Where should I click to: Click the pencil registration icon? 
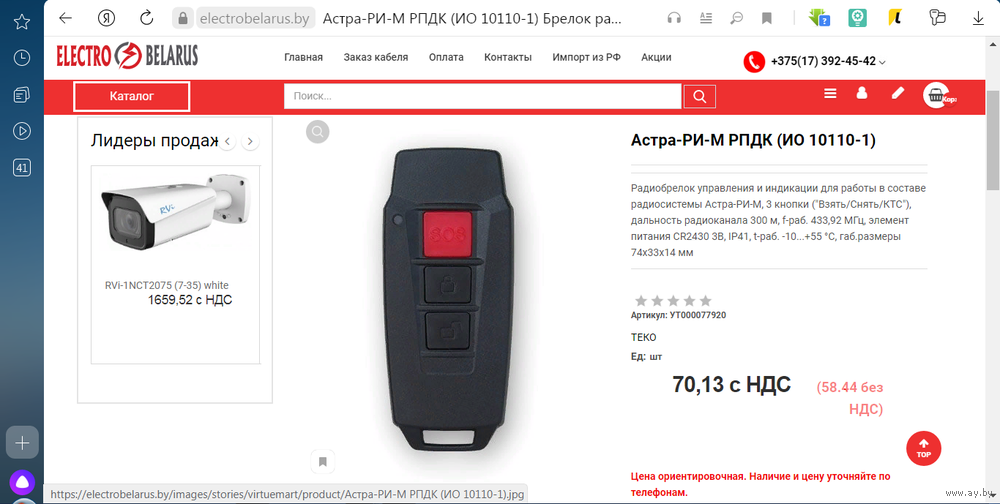pos(898,94)
